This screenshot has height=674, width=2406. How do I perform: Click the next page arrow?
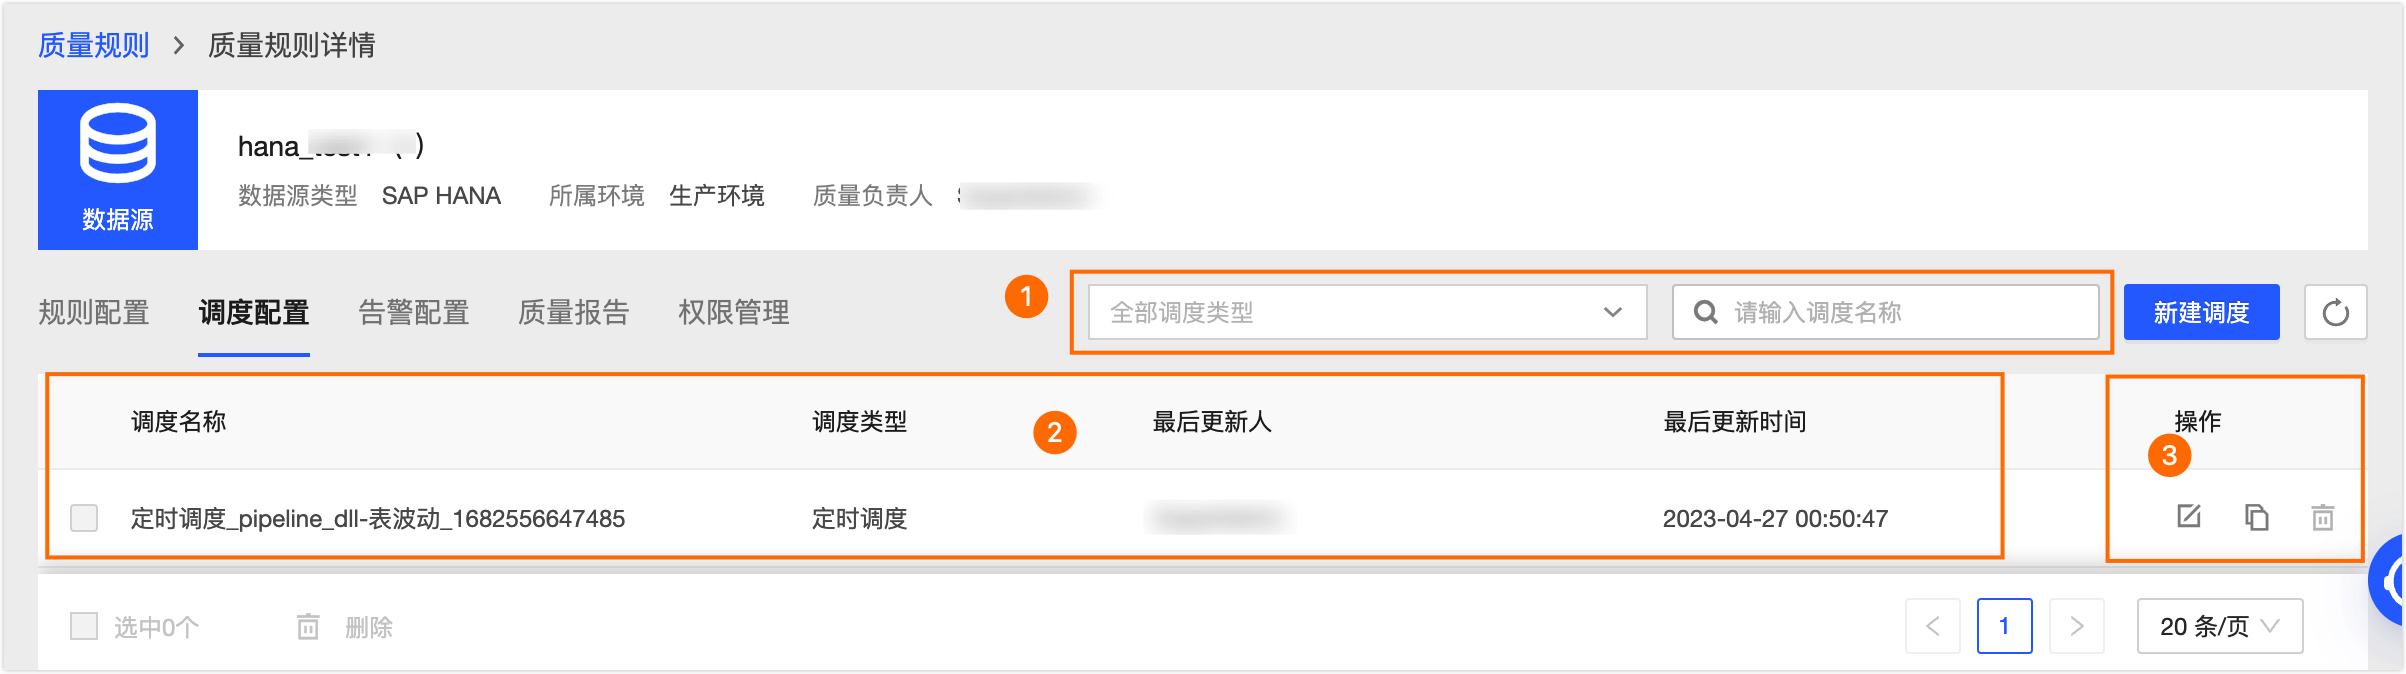(x=2076, y=627)
